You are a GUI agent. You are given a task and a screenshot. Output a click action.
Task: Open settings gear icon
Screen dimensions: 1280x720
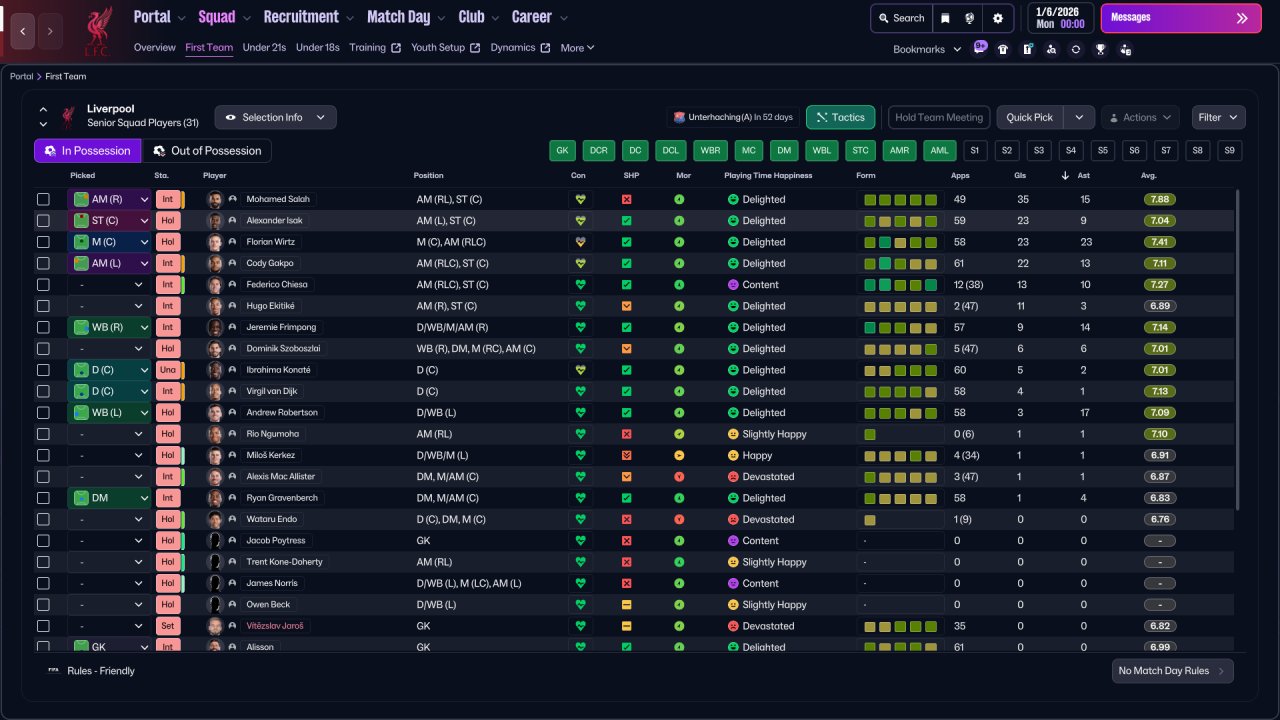998,18
